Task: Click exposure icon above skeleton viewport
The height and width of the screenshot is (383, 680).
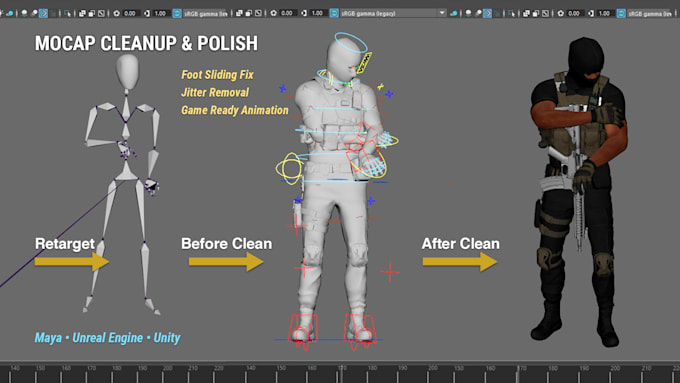Action: [x=117, y=13]
